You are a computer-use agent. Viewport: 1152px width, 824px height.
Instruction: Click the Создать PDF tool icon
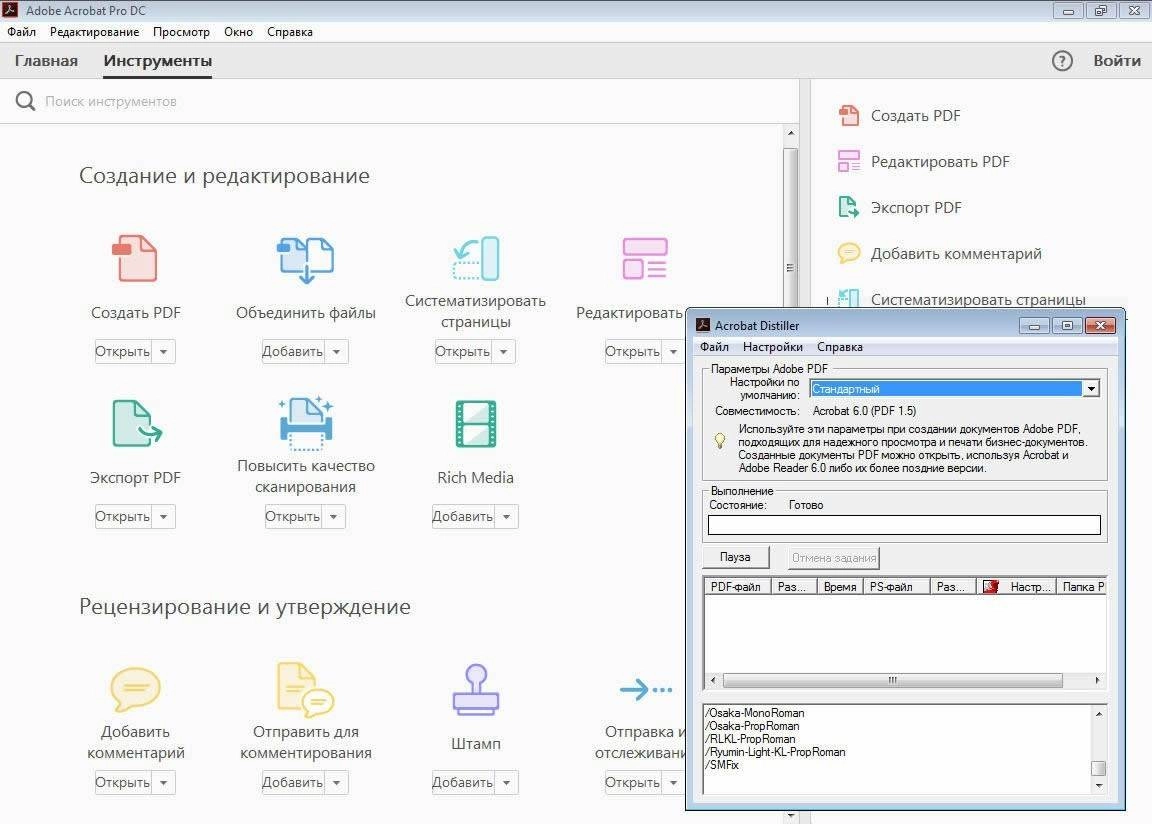point(135,259)
